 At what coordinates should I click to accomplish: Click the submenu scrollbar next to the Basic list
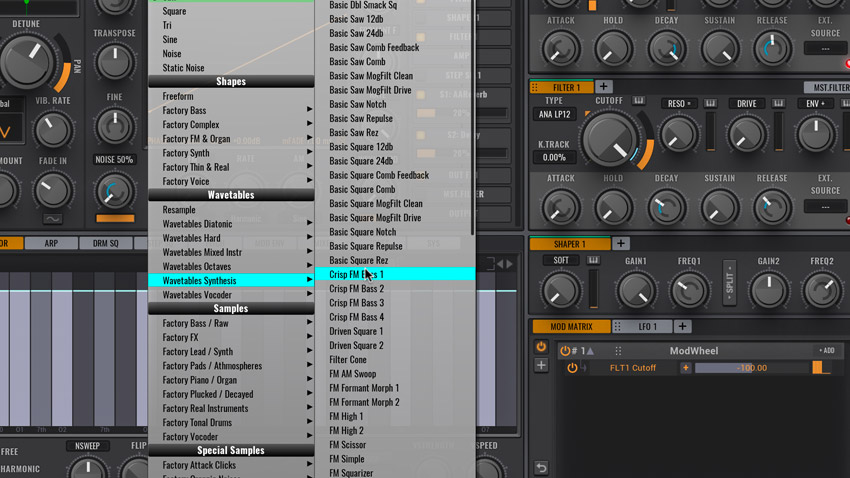pyautogui.click(x=473, y=117)
